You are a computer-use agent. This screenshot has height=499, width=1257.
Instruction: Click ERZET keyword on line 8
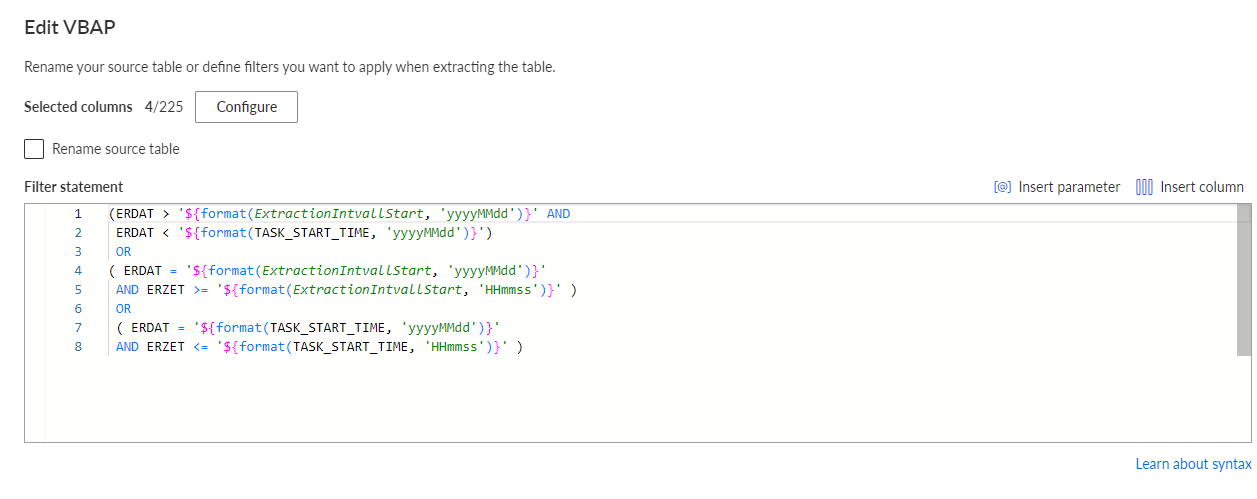(165, 347)
